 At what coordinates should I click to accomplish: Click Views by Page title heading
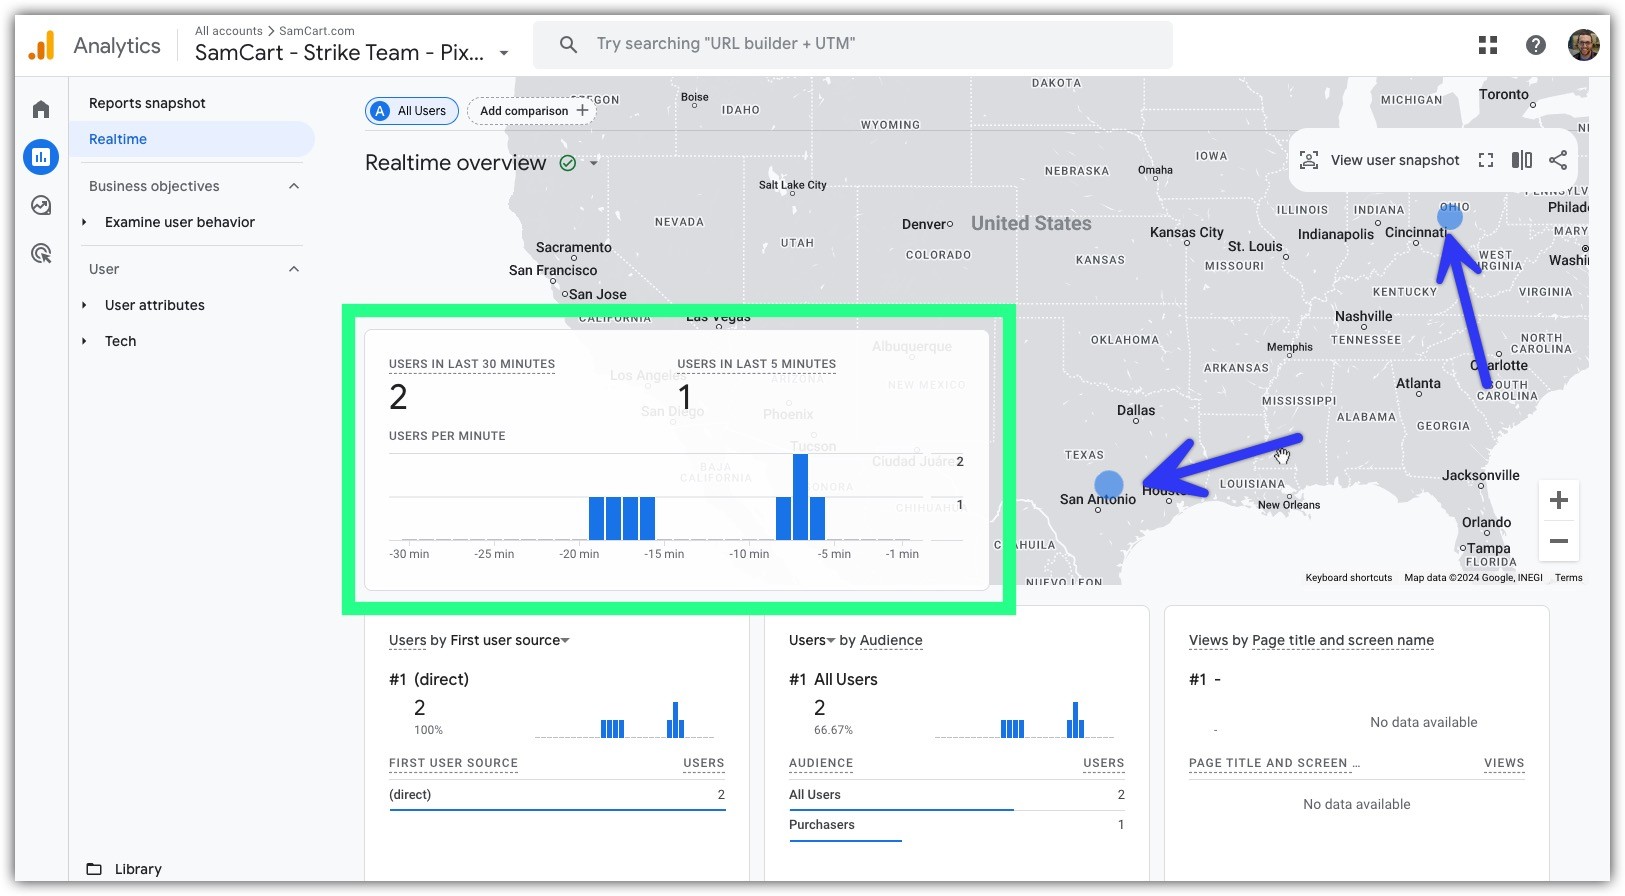tap(1311, 640)
